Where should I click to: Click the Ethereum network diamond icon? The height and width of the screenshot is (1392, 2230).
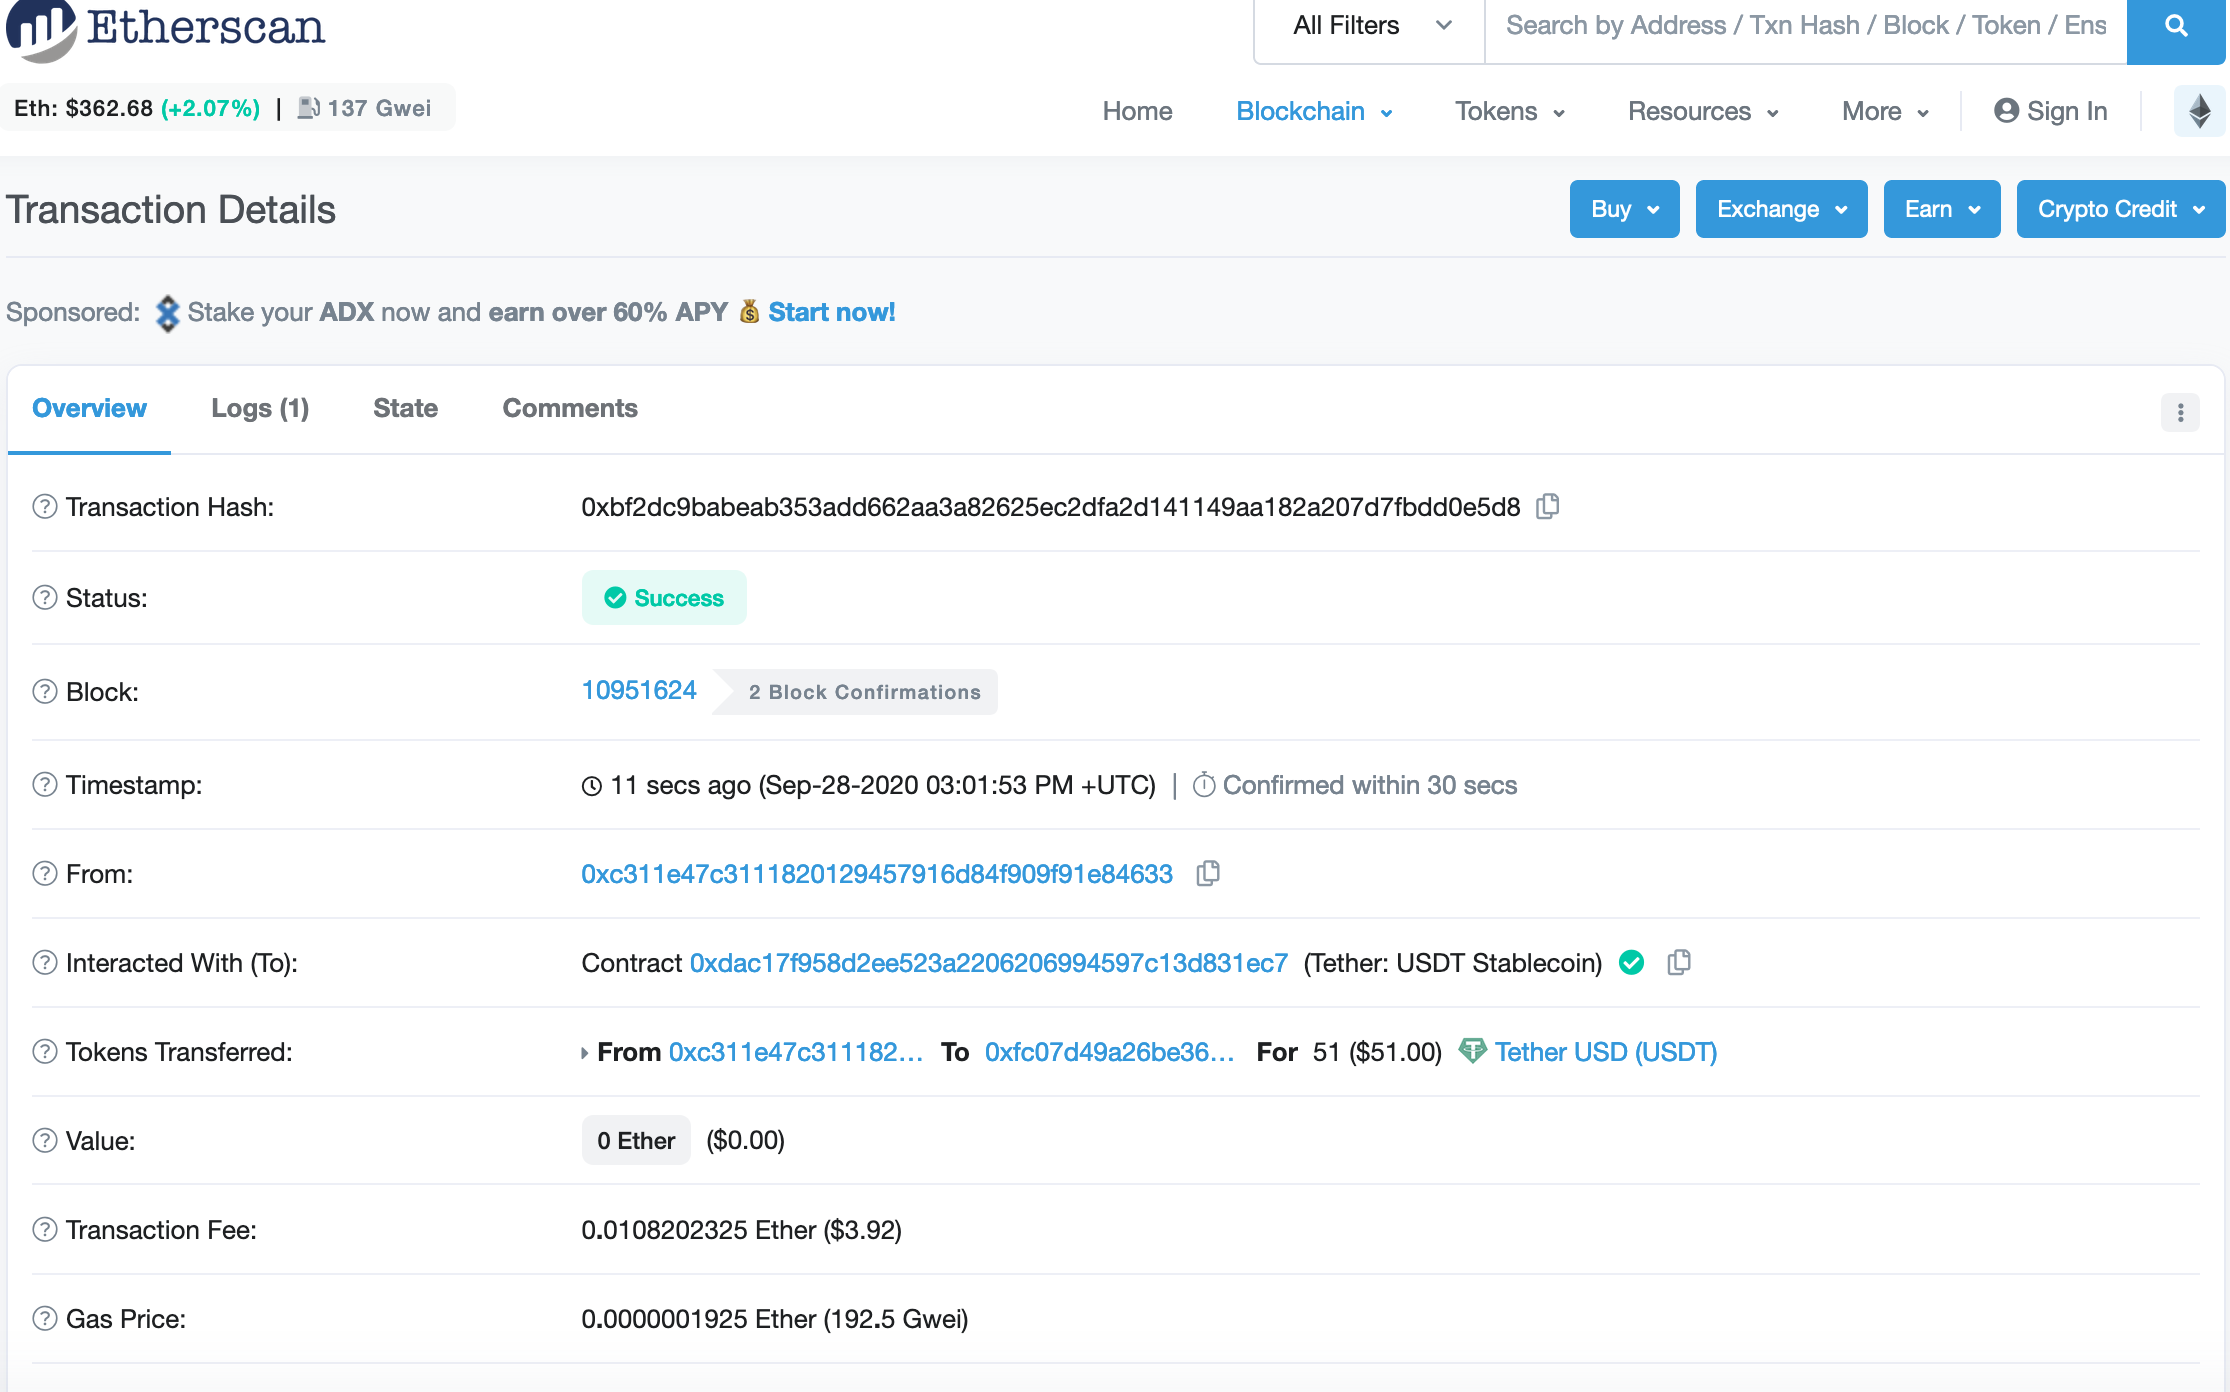tap(2199, 111)
